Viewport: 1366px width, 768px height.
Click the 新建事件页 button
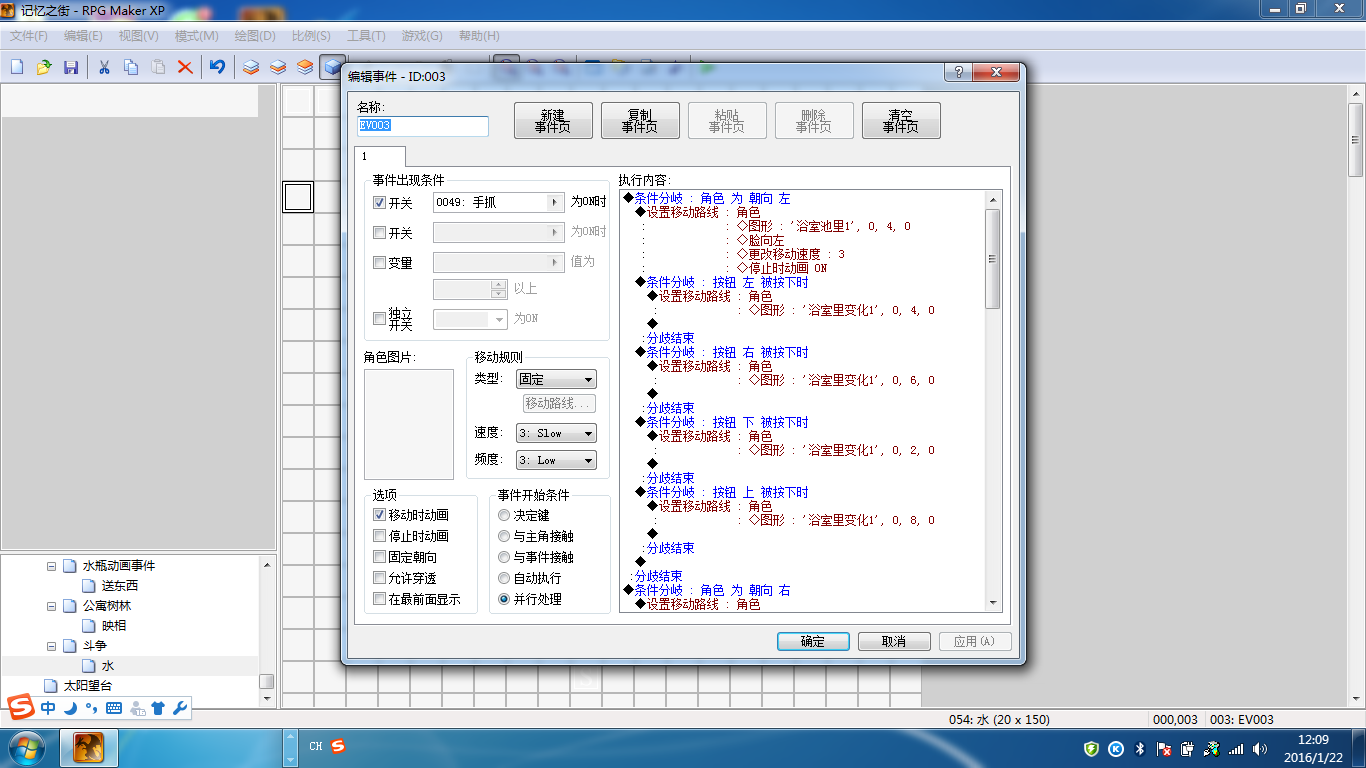(553, 121)
